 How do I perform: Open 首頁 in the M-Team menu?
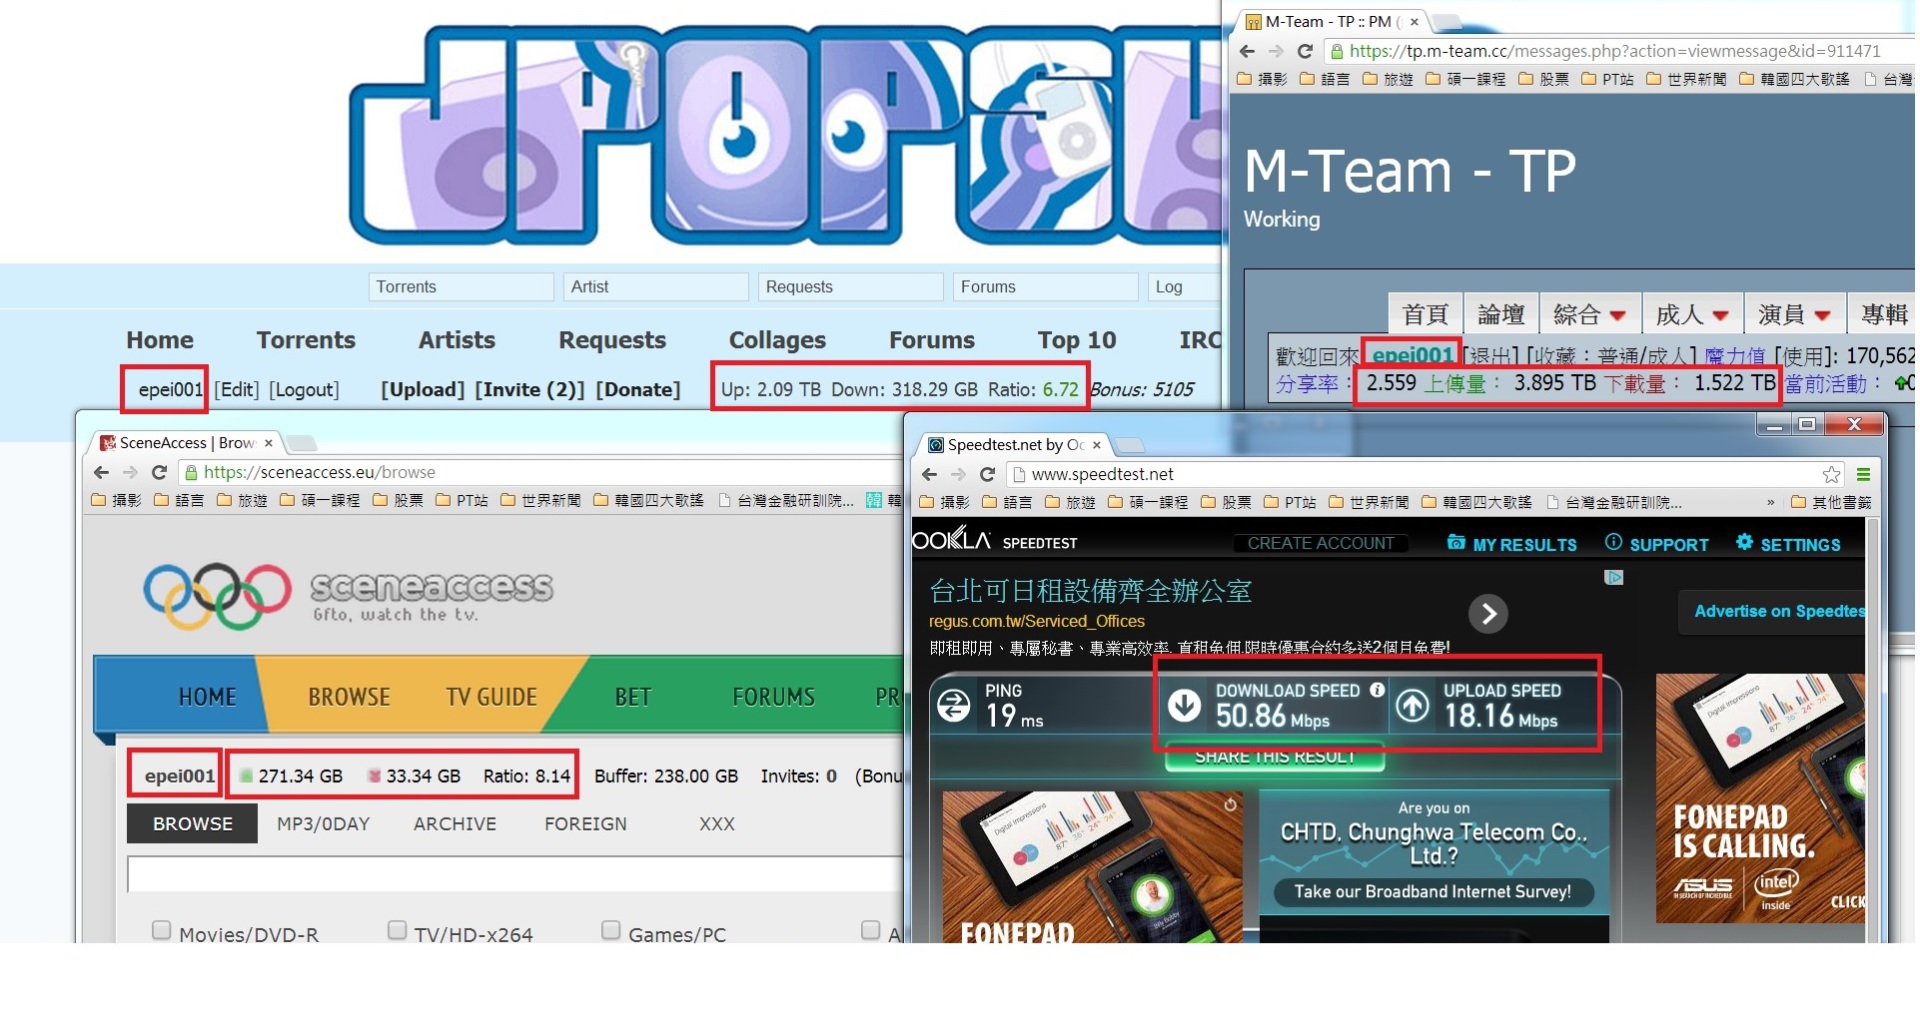coord(1425,315)
